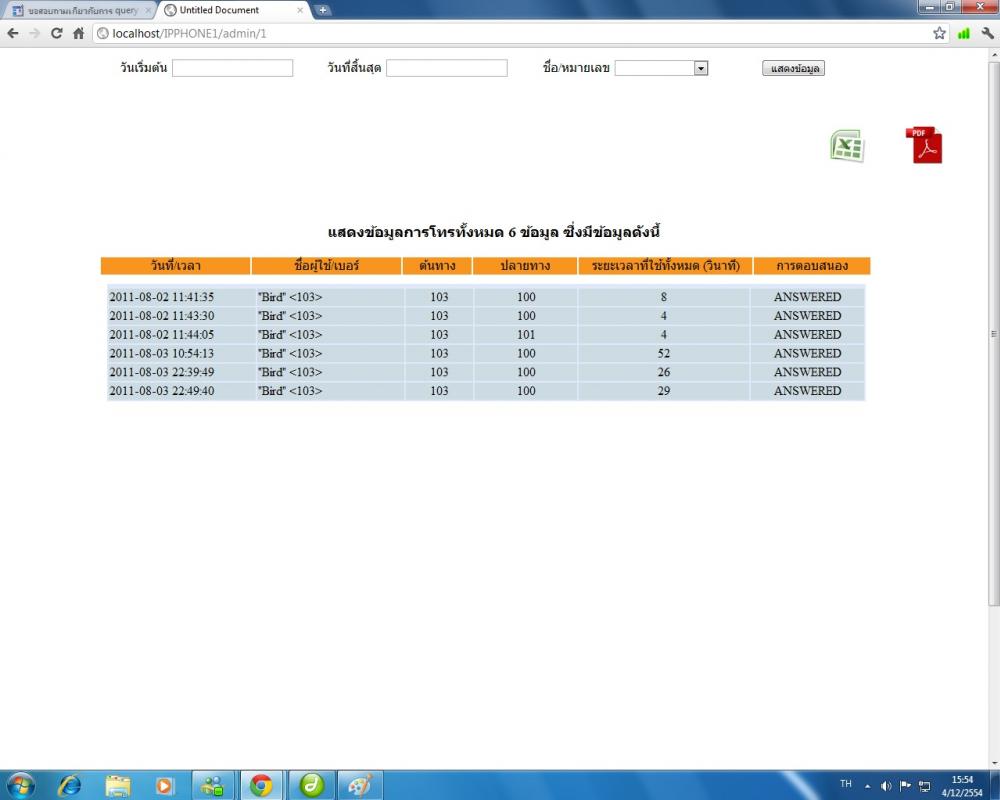Click the วันที่/เวลา column header
The width and height of the screenshot is (1000, 800).
tap(175, 265)
